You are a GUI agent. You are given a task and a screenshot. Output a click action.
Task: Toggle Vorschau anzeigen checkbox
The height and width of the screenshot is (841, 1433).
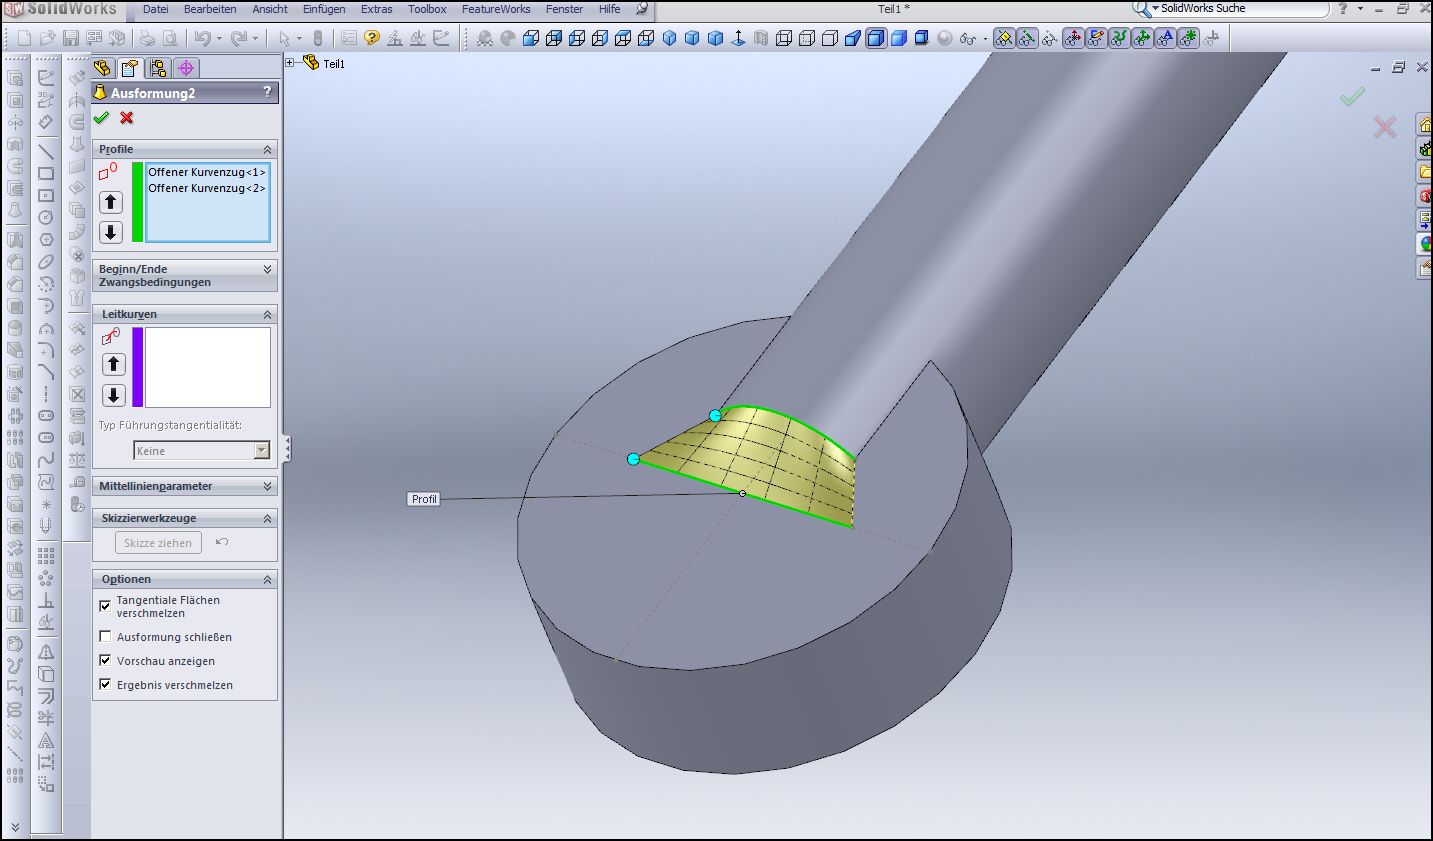(105, 661)
